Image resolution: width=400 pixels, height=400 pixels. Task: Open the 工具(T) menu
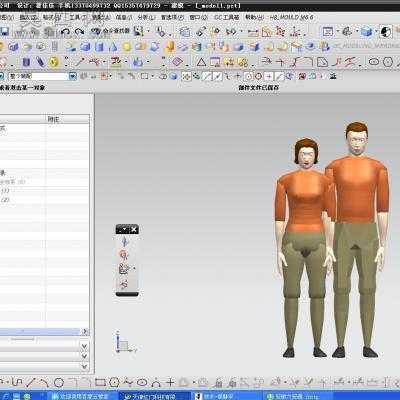click(77, 17)
